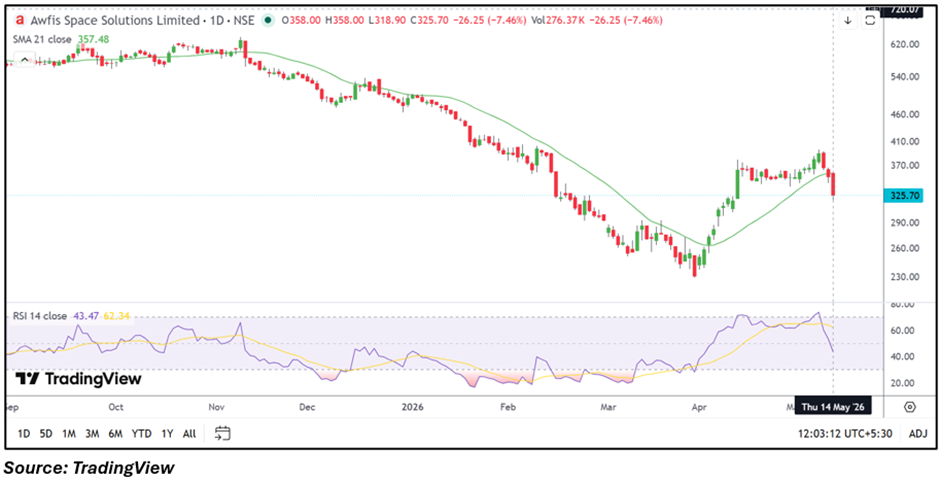Switch to the 1M range
Screen dimensions: 940x482
(69, 433)
